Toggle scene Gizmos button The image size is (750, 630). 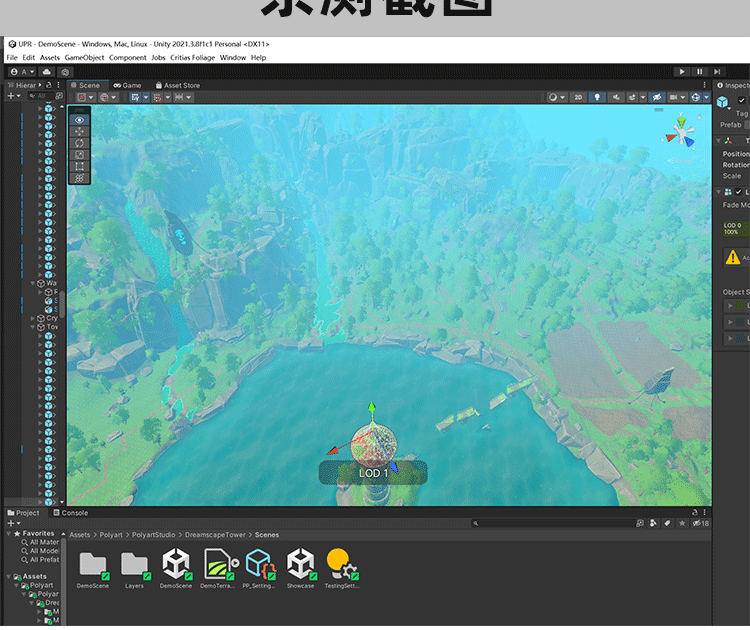[x=695, y=97]
